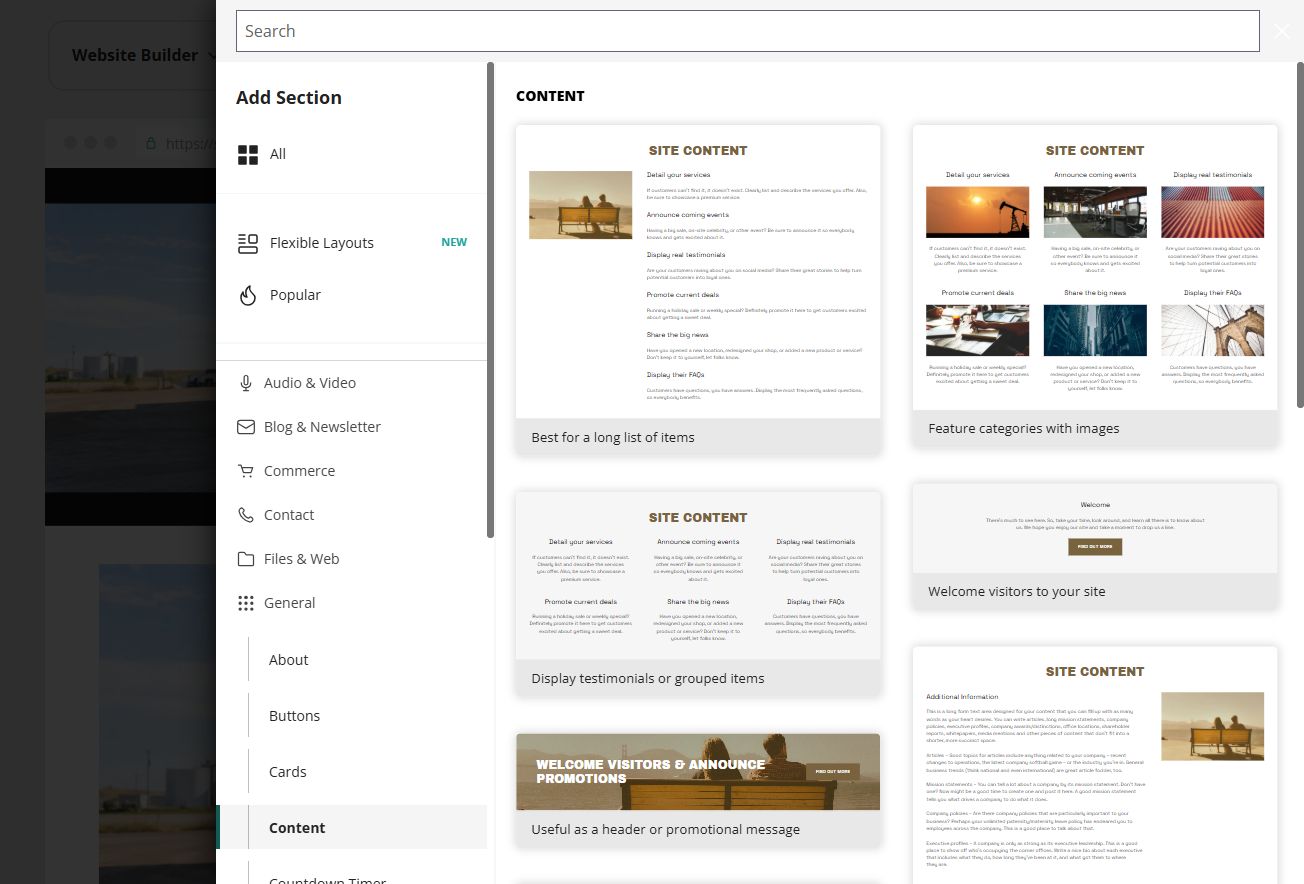
Task: Open the Cards subcategory
Action: pos(287,772)
